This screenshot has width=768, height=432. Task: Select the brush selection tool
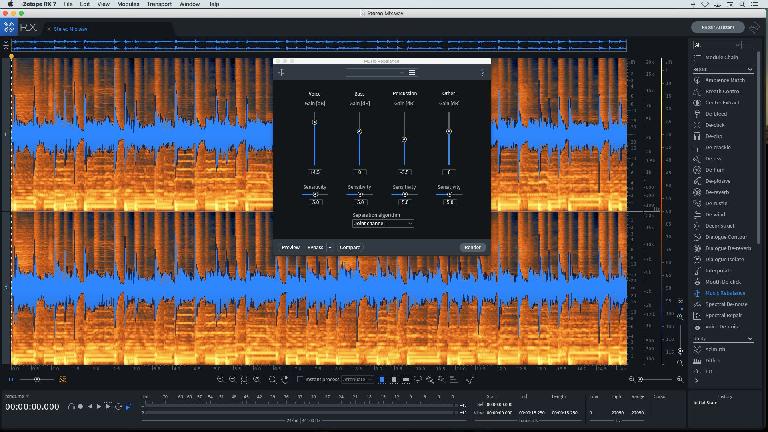(x=430, y=380)
